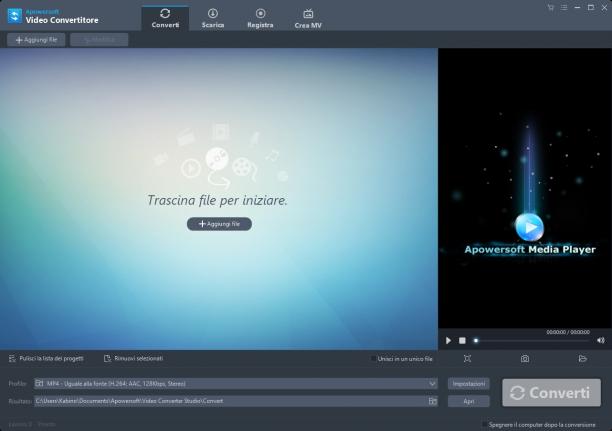Click the Apri button

[468, 401]
